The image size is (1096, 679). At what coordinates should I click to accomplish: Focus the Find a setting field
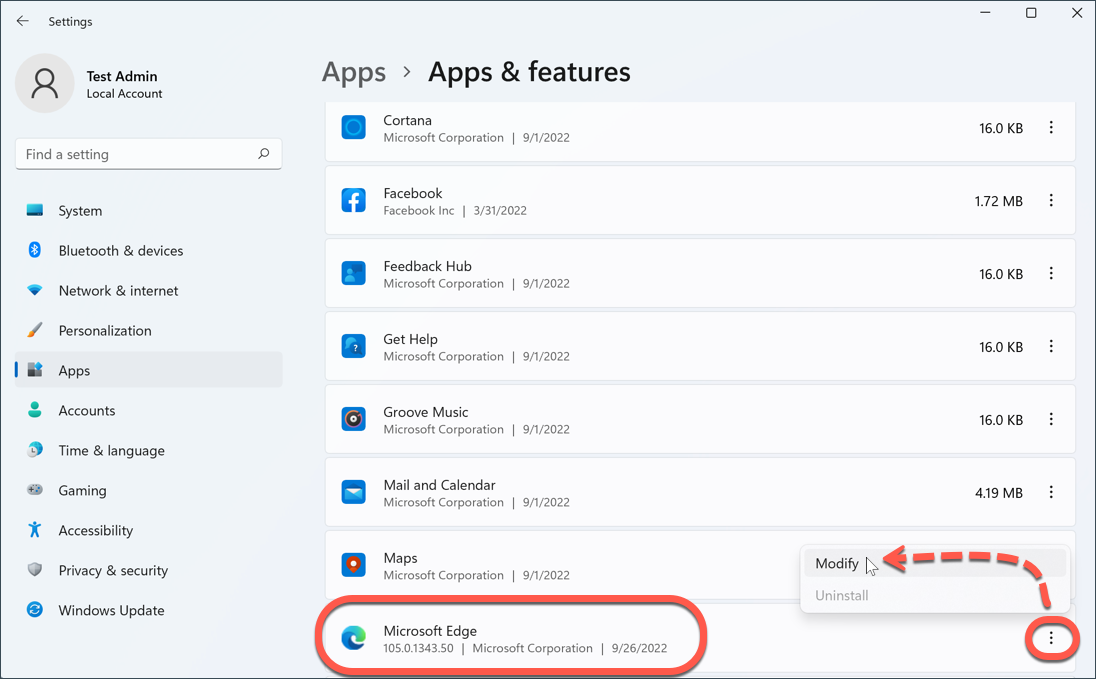[148, 154]
